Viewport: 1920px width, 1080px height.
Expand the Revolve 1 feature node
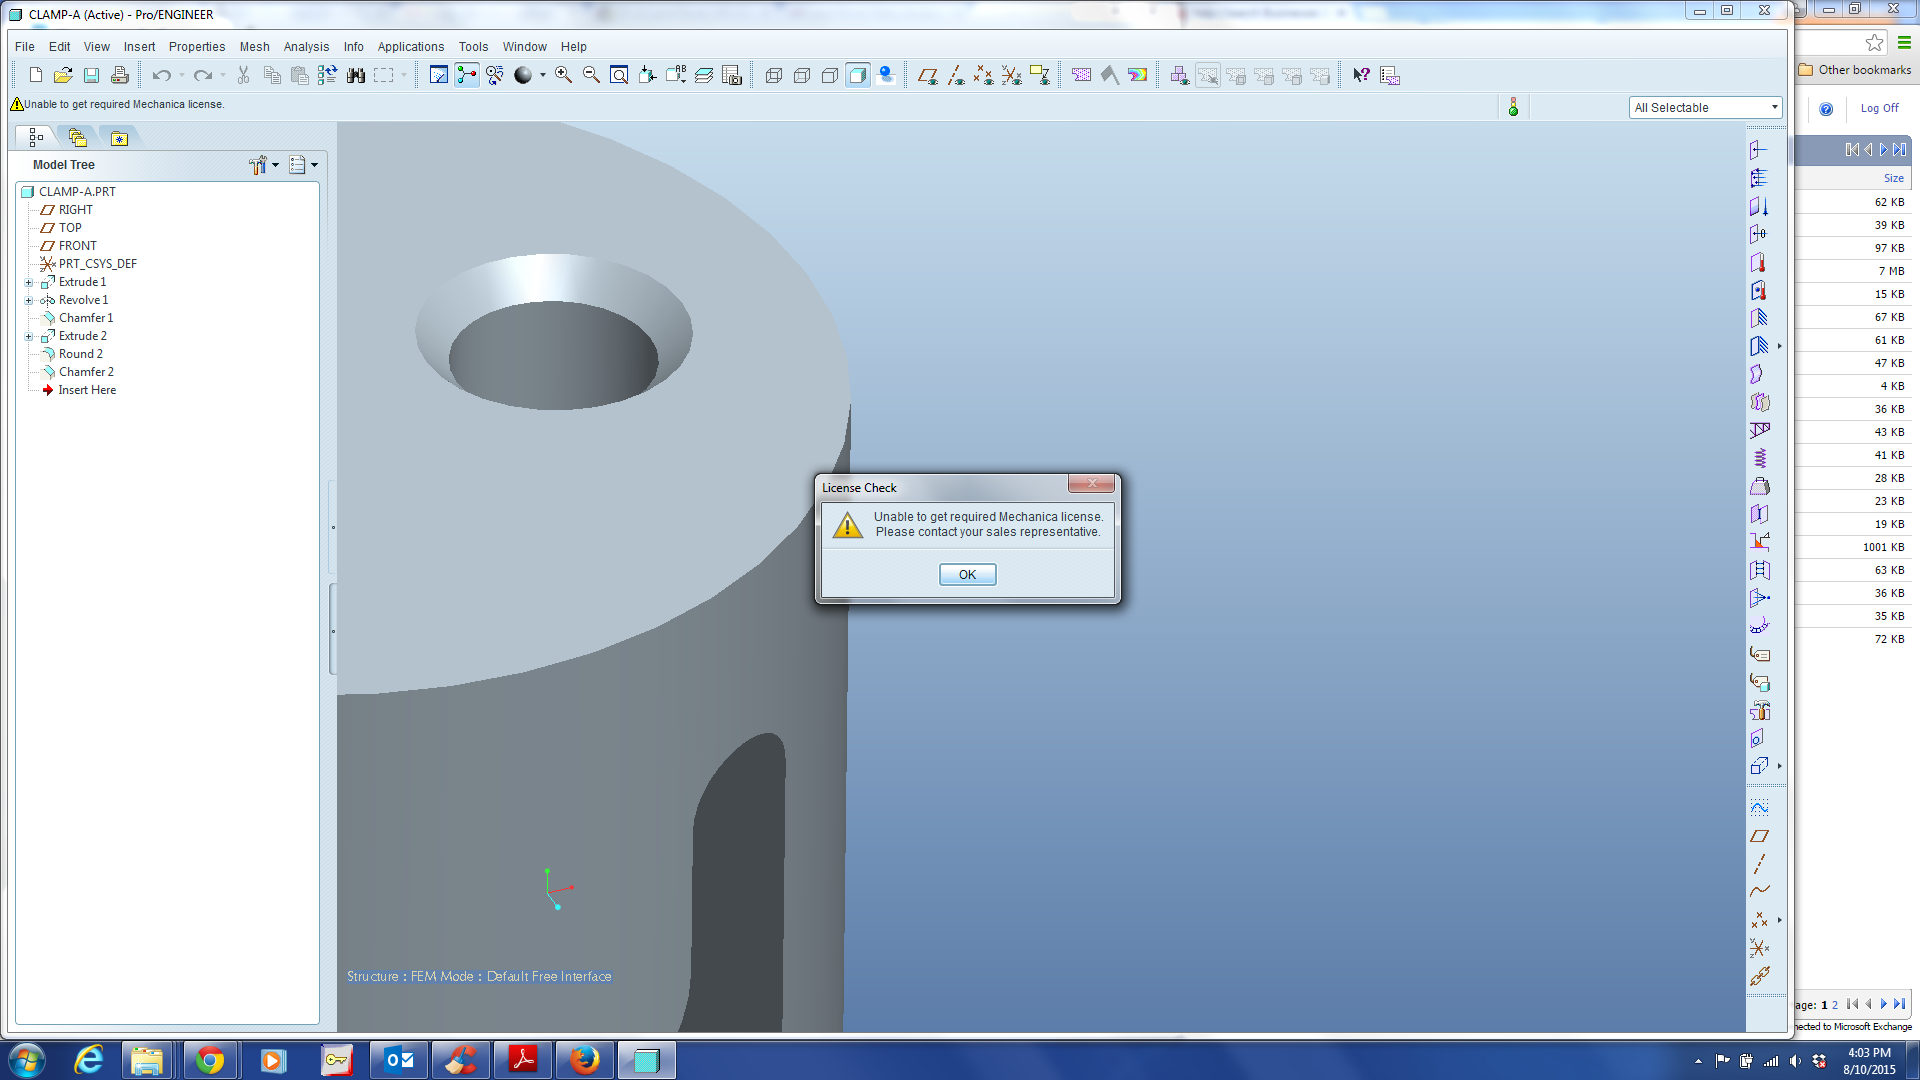pyautogui.click(x=29, y=300)
